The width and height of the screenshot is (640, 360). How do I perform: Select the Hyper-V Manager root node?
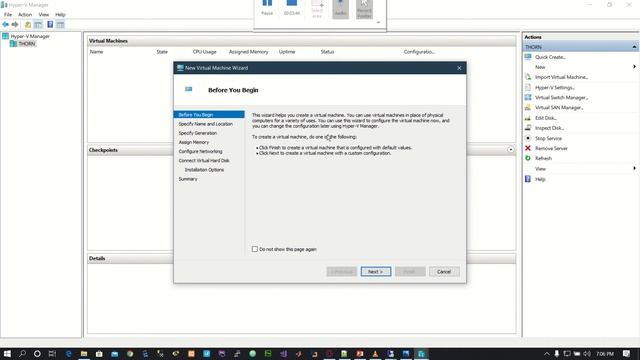(30, 36)
